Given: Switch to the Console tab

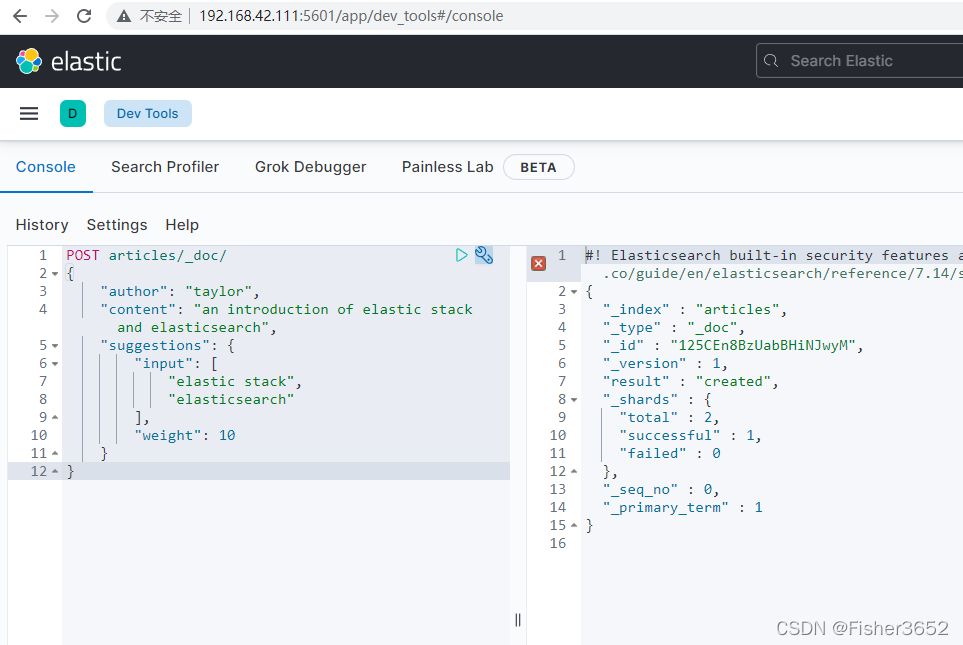Looking at the screenshot, I should pos(45,167).
